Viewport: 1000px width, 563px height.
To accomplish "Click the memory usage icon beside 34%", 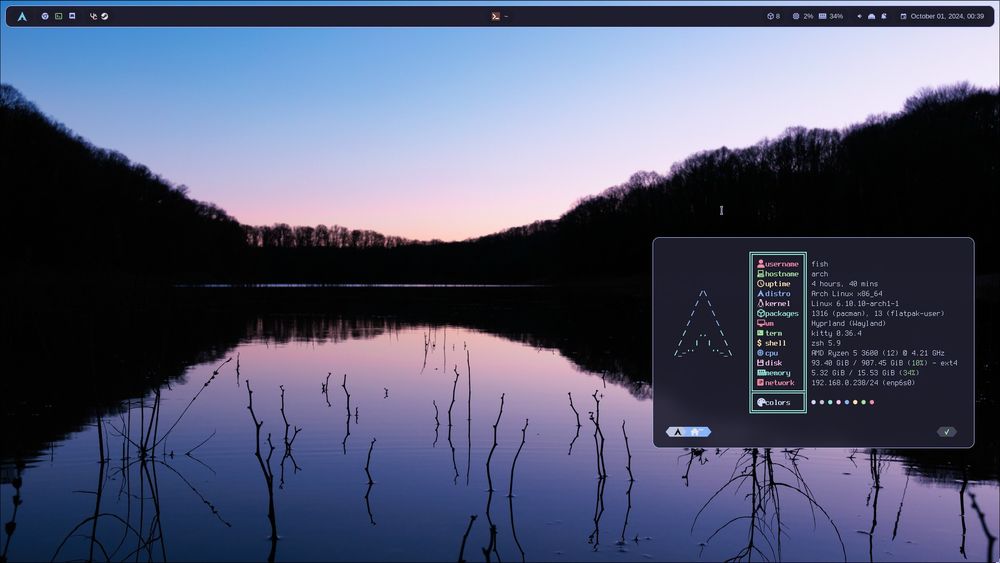I will (x=823, y=16).
